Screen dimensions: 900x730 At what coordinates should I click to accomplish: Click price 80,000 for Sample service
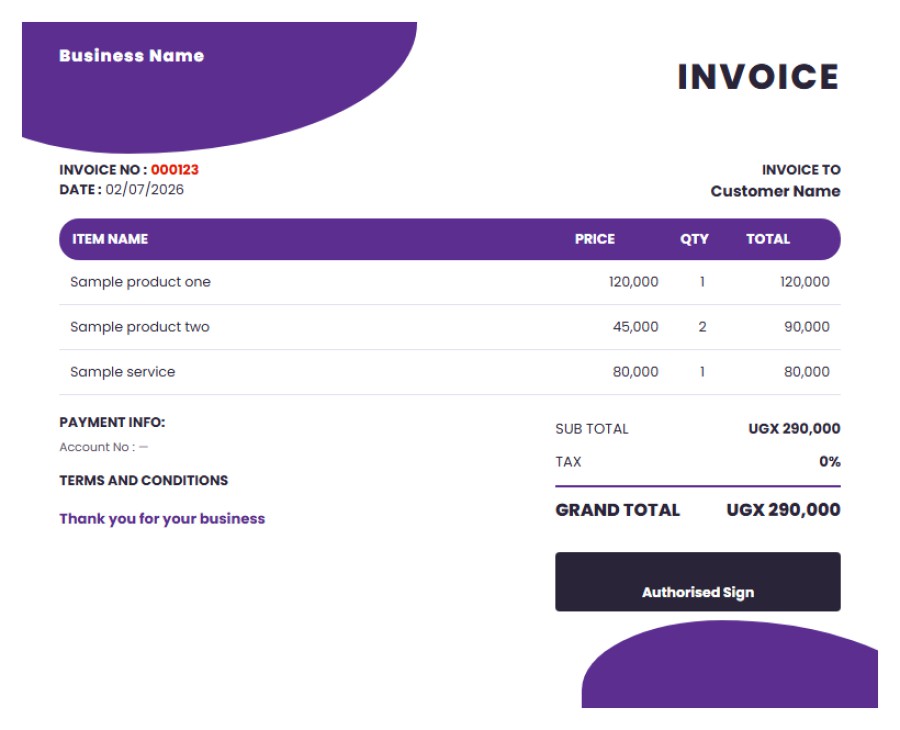(x=635, y=372)
